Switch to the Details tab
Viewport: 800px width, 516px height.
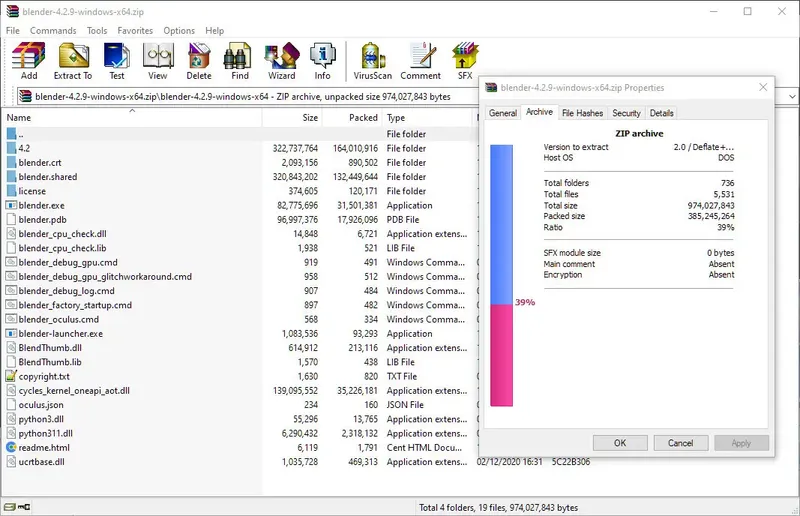662,113
